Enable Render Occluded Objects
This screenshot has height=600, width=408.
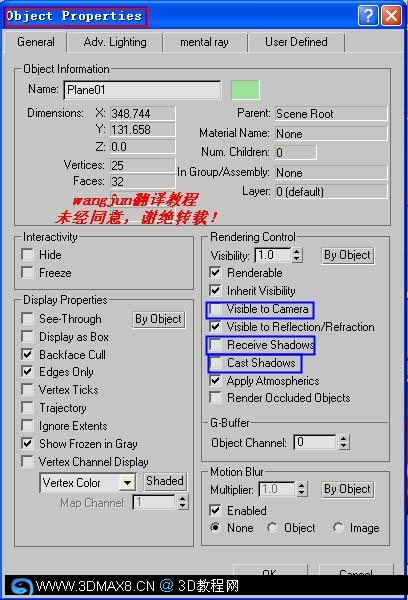tap(215, 397)
